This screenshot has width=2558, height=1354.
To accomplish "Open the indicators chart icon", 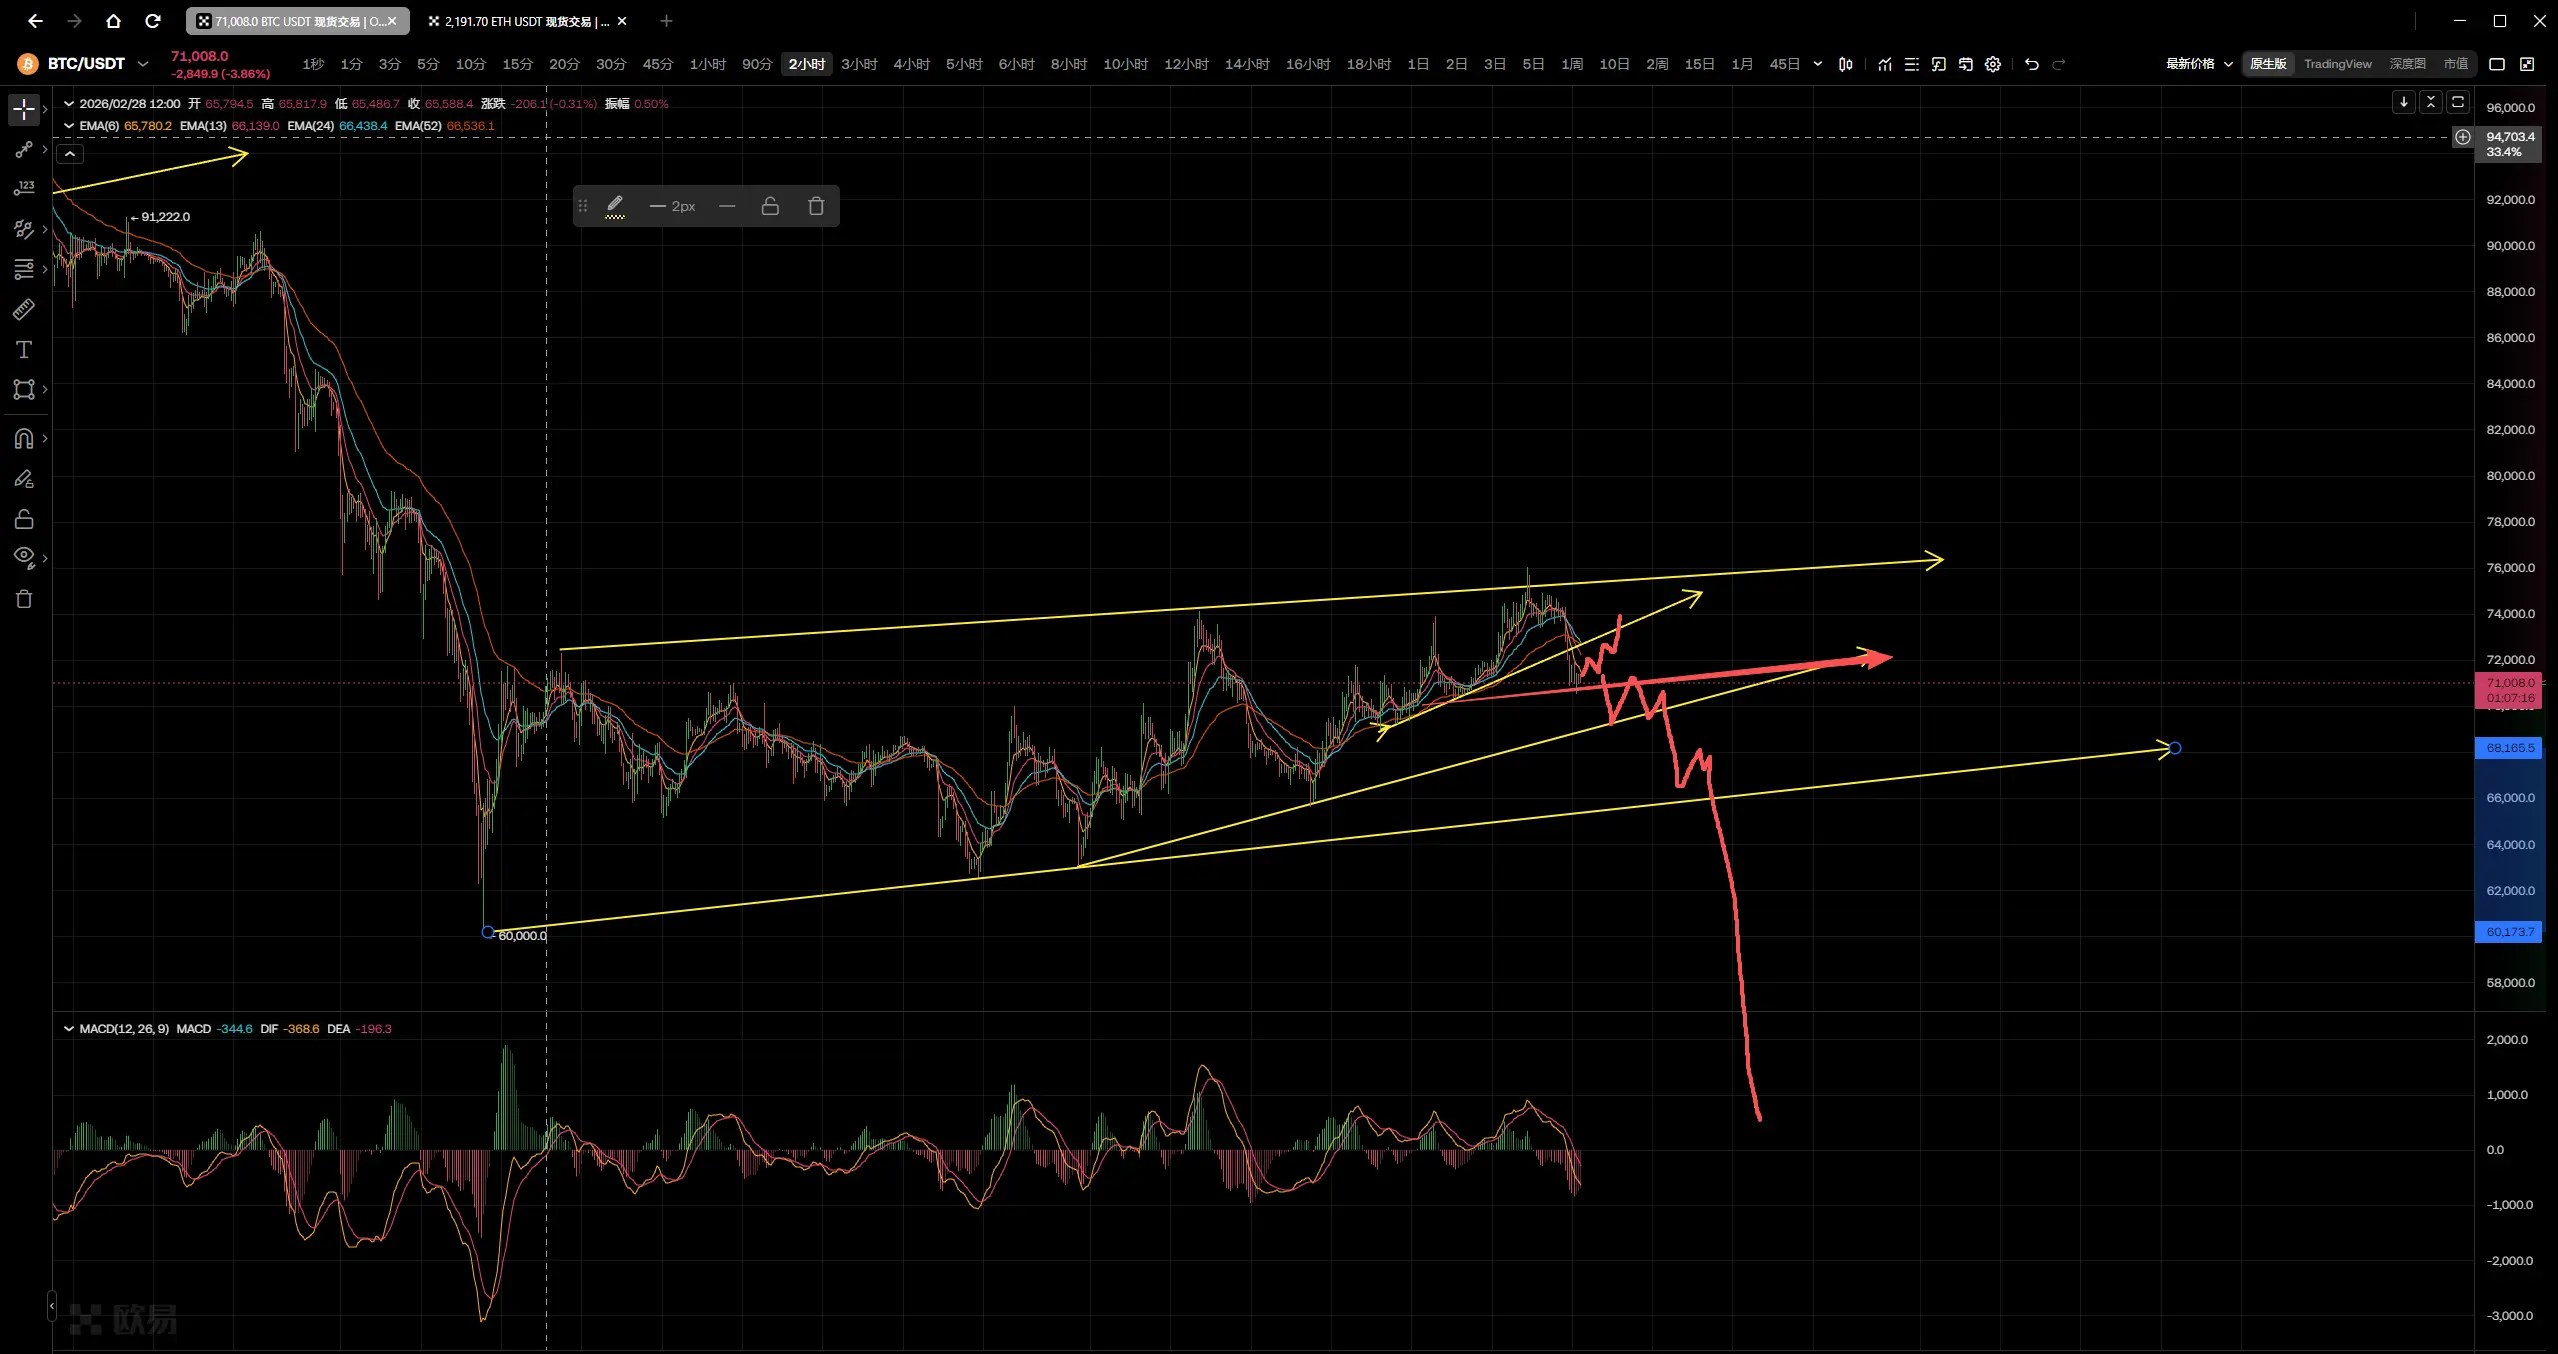I will point(1884,64).
